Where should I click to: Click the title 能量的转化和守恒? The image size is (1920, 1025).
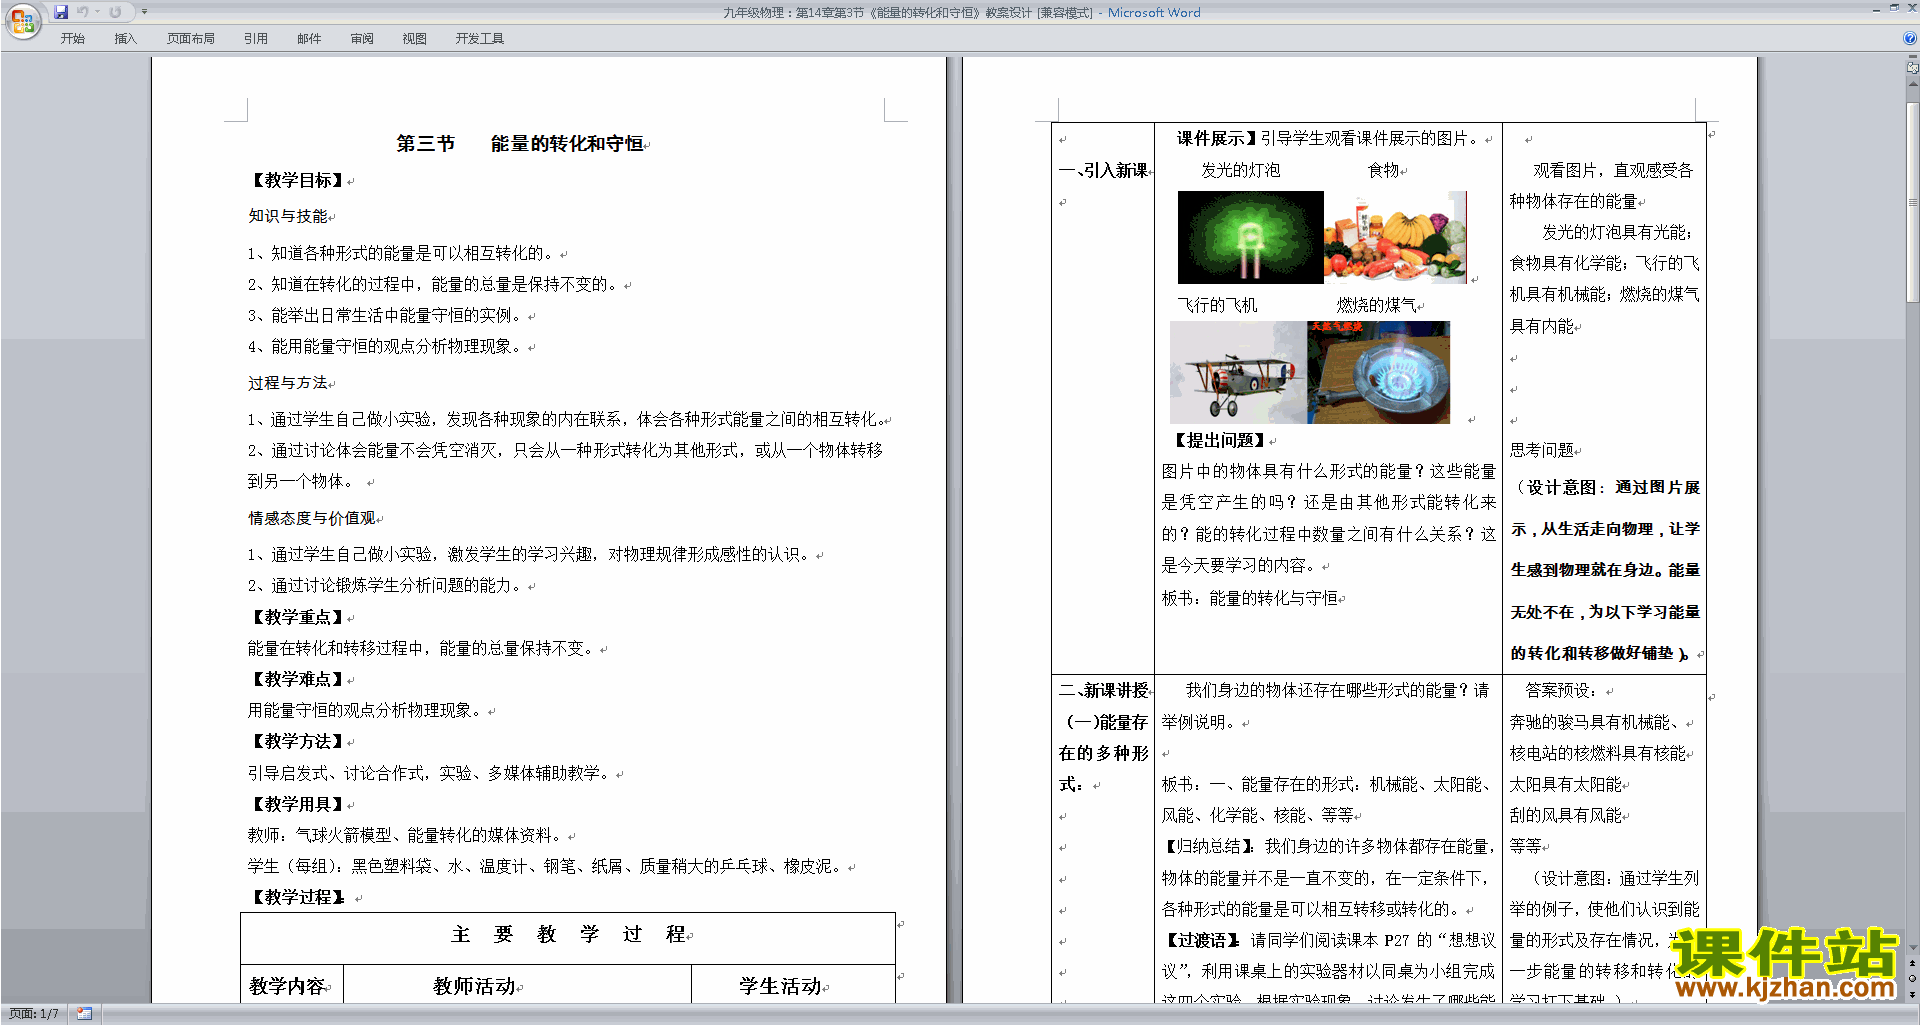567,144
